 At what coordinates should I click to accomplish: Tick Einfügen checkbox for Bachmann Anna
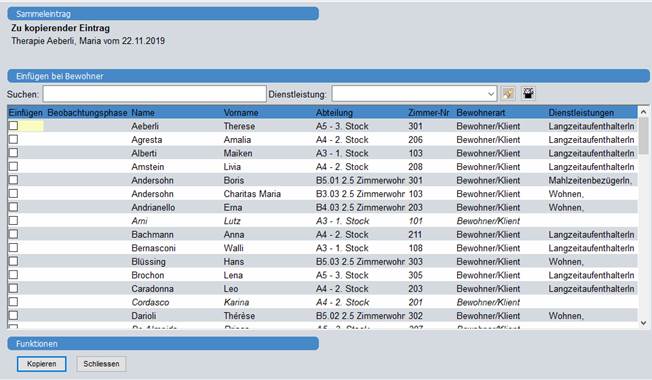14,234
